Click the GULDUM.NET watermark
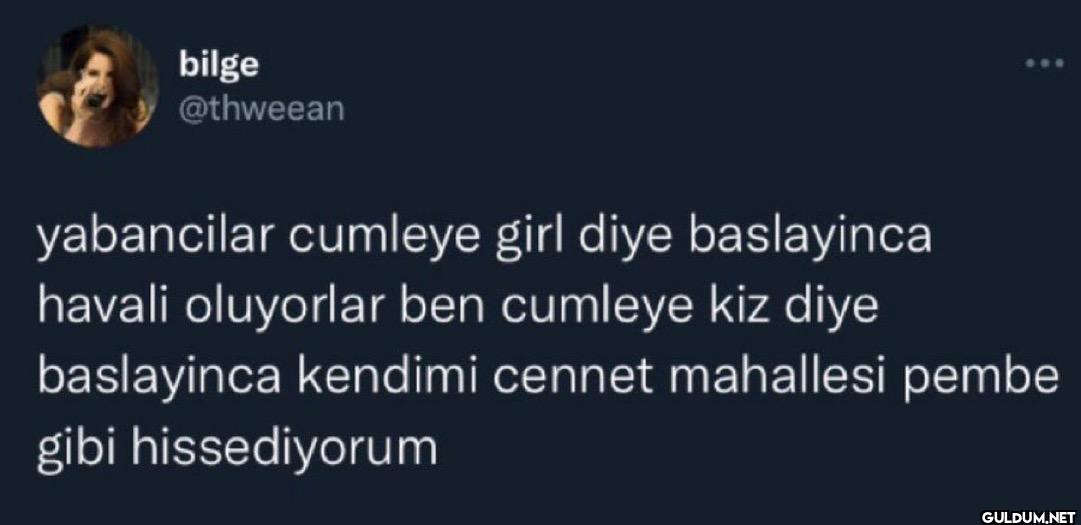The height and width of the screenshot is (525, 1081). pos(1027,515)
